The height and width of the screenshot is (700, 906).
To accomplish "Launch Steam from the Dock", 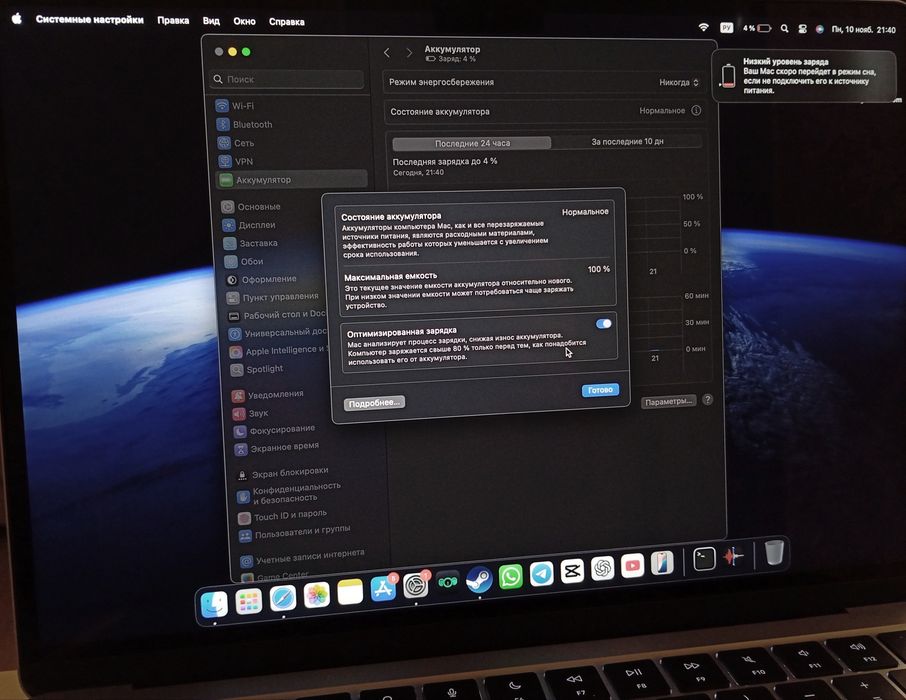I will (479, 579).
